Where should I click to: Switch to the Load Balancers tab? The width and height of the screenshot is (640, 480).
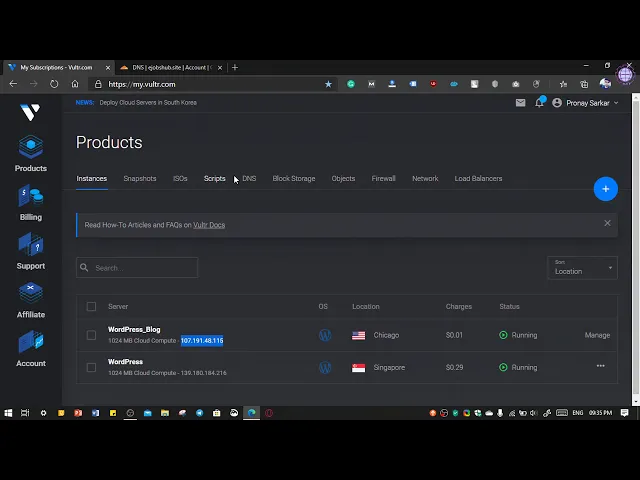click(x=478, y=178)
